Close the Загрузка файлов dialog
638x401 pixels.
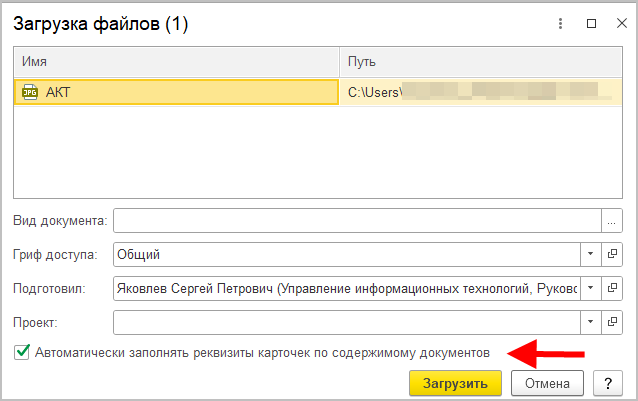[x=618, y=21]
